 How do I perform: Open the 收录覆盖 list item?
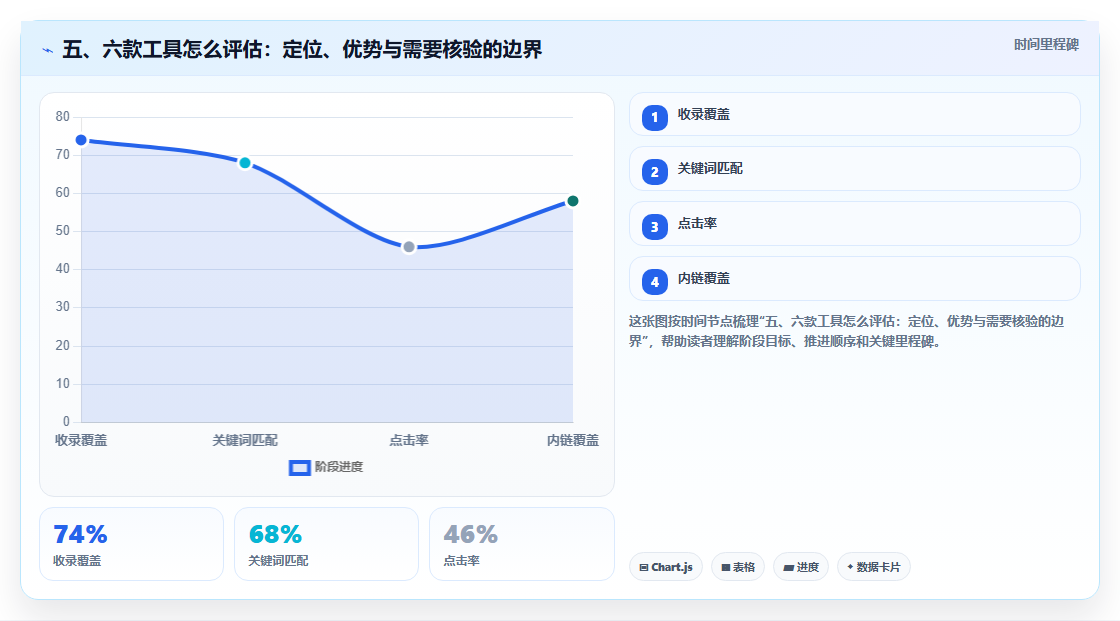pos(854,114)
